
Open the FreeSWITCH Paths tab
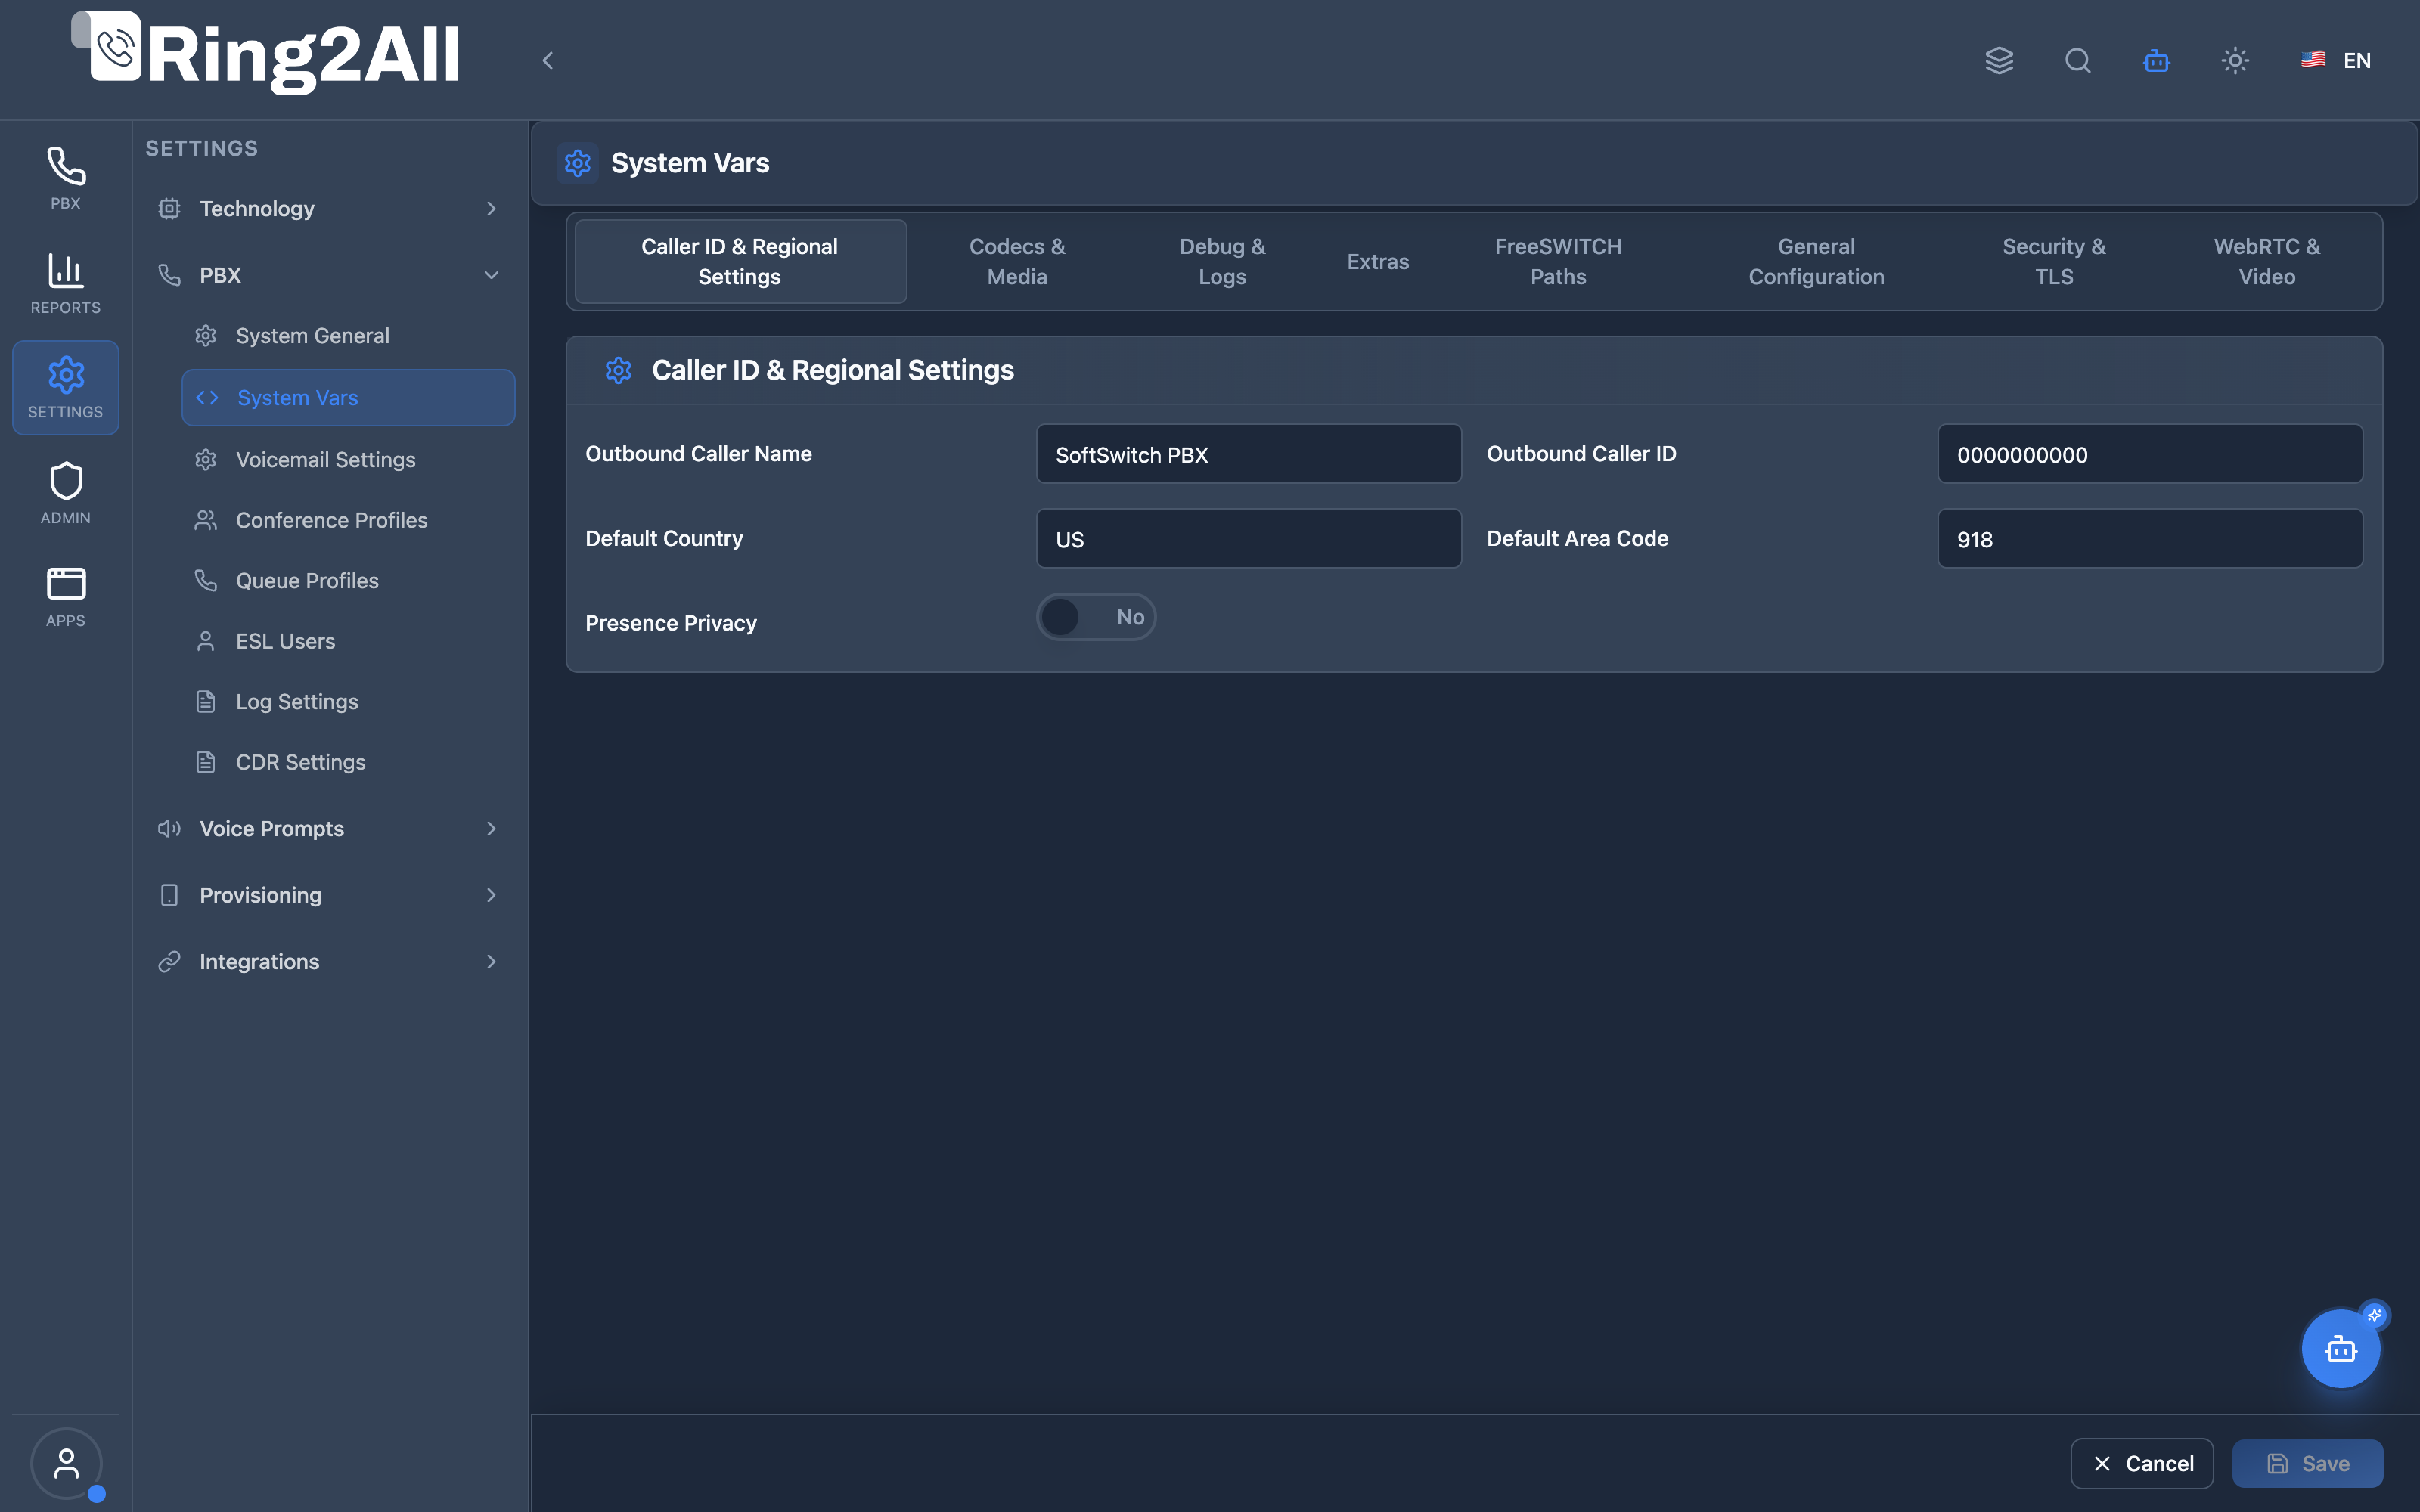[1558, 261]
